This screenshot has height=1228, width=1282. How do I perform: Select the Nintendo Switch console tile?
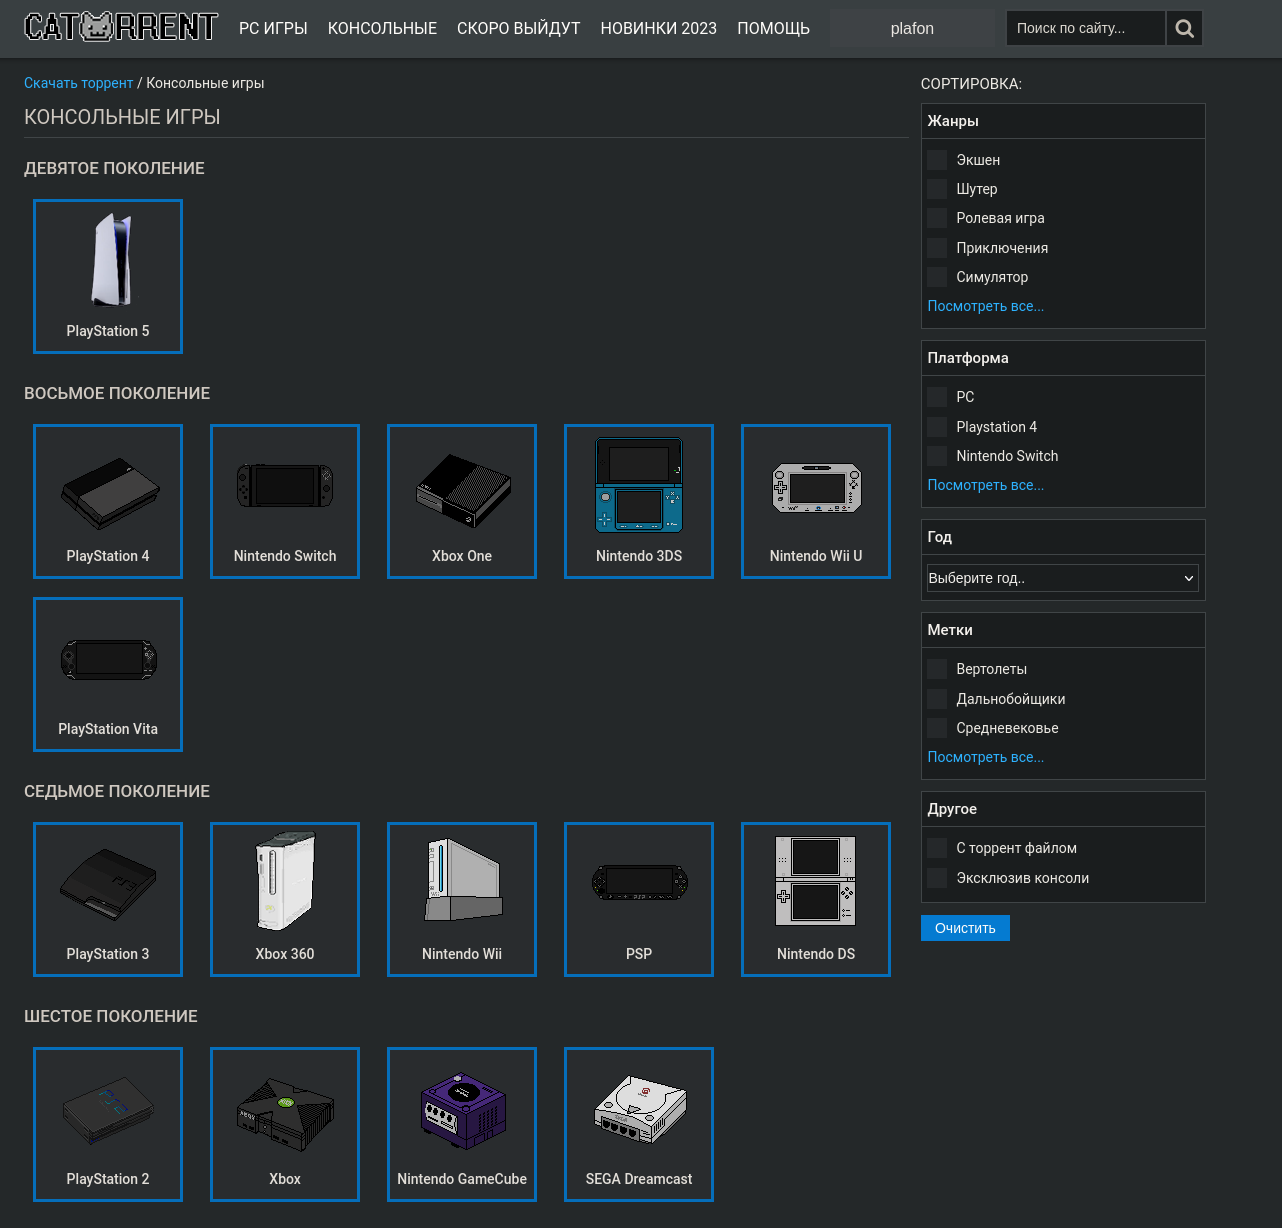tap(285, 501)
